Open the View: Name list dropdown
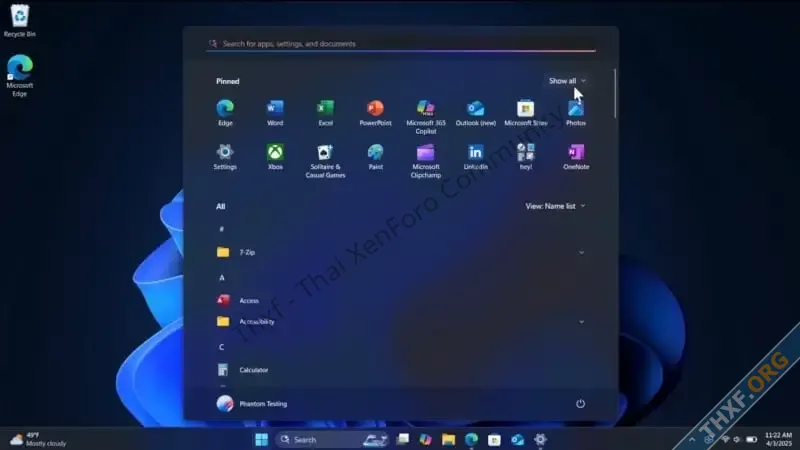 click(x=555, y=206)
